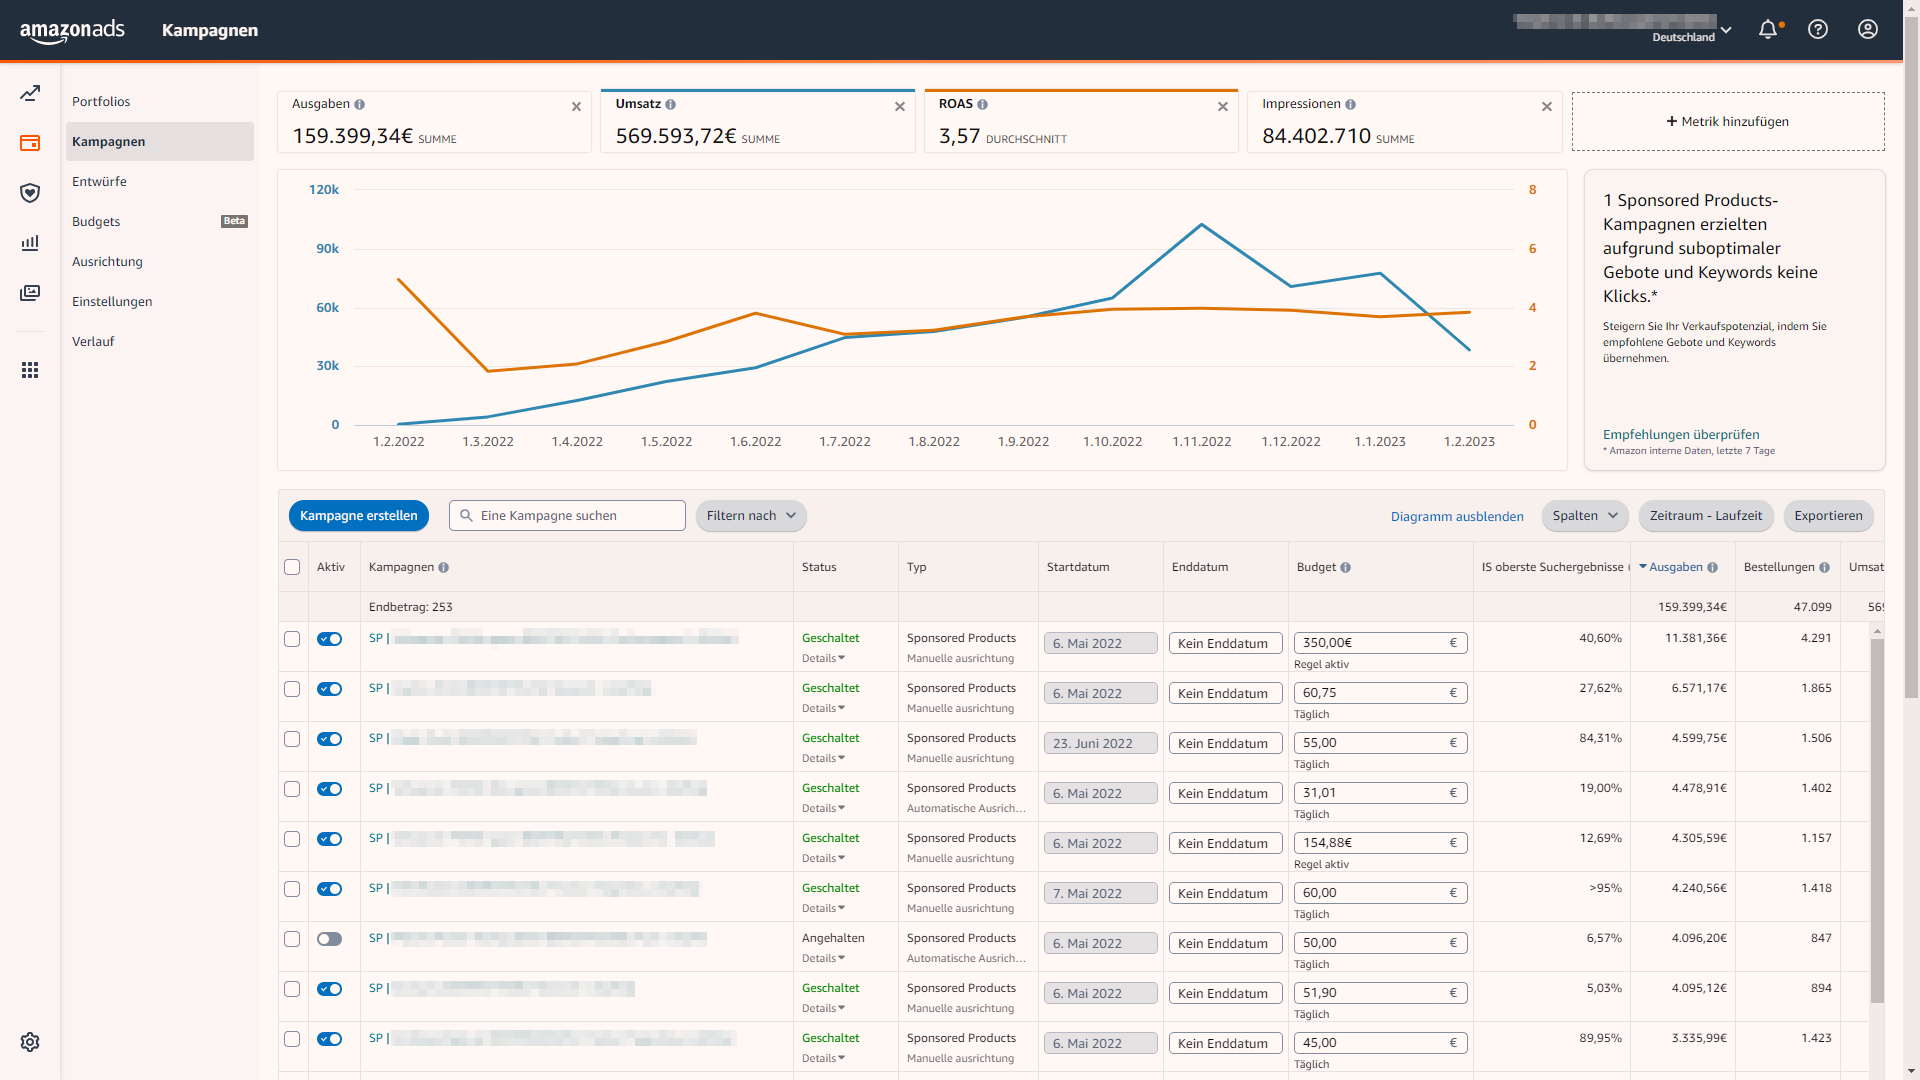Expand the Spalten dropdown
Viewport: 1920px width, 1080px height.
pyautogui.click(x=1584, y=516)
